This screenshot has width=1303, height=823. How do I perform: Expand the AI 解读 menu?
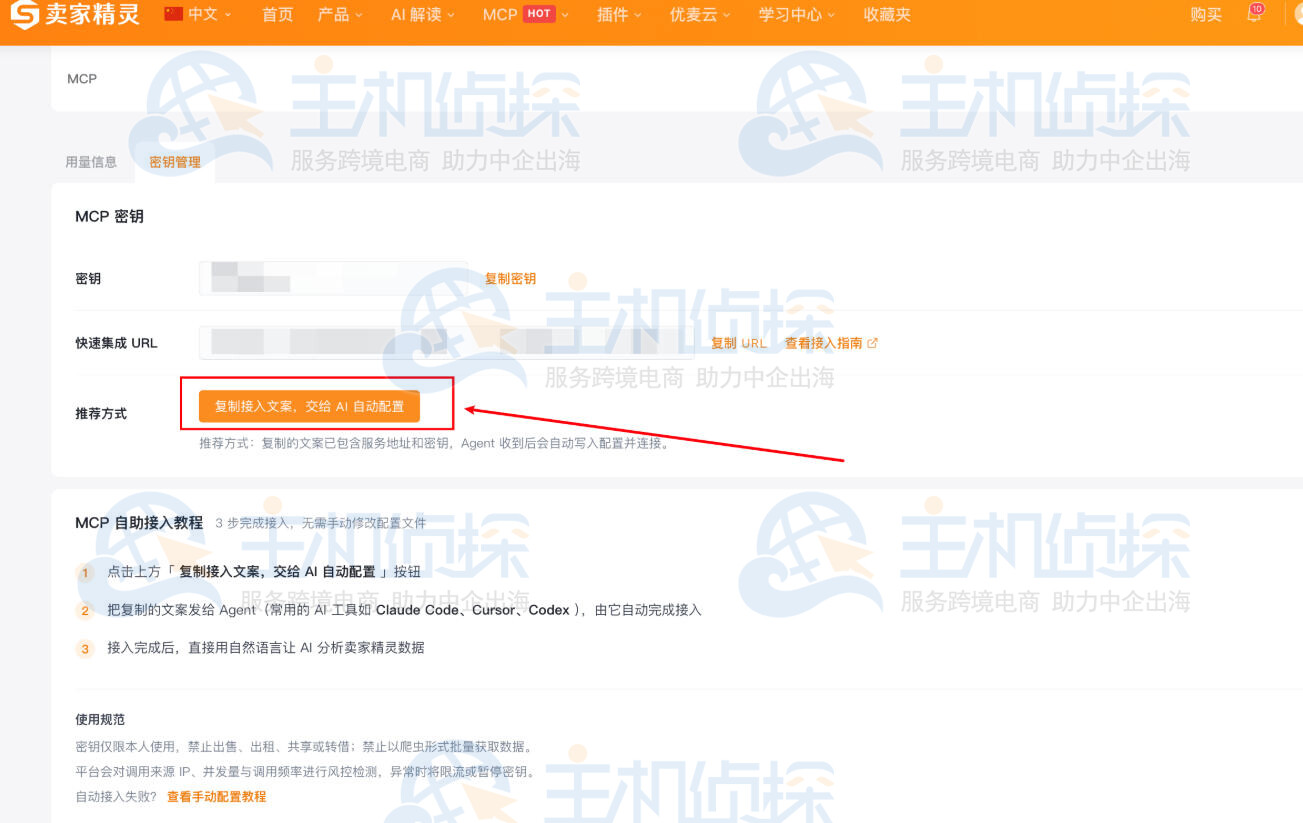point(423,15)
